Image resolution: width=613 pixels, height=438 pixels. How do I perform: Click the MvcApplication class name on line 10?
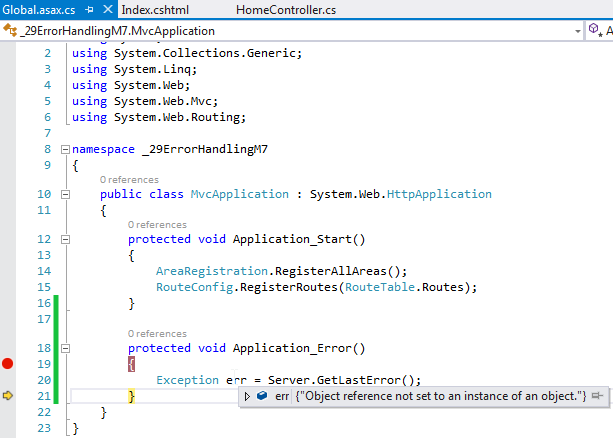point(240,194)
